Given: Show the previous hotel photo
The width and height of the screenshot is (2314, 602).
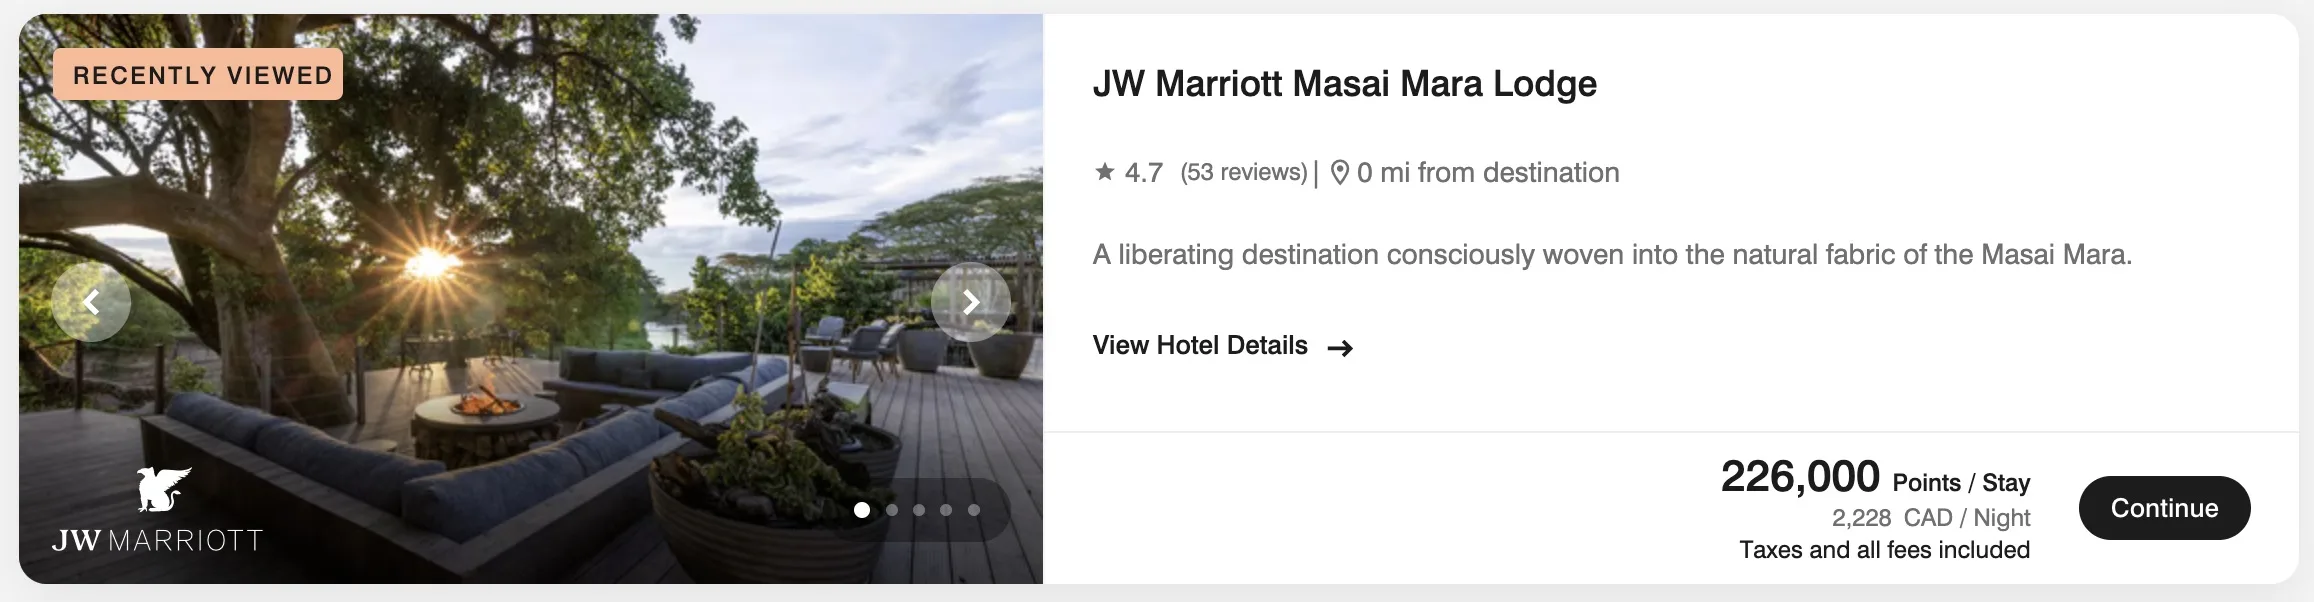Looking at the screenshot, I should pos(91,302).
